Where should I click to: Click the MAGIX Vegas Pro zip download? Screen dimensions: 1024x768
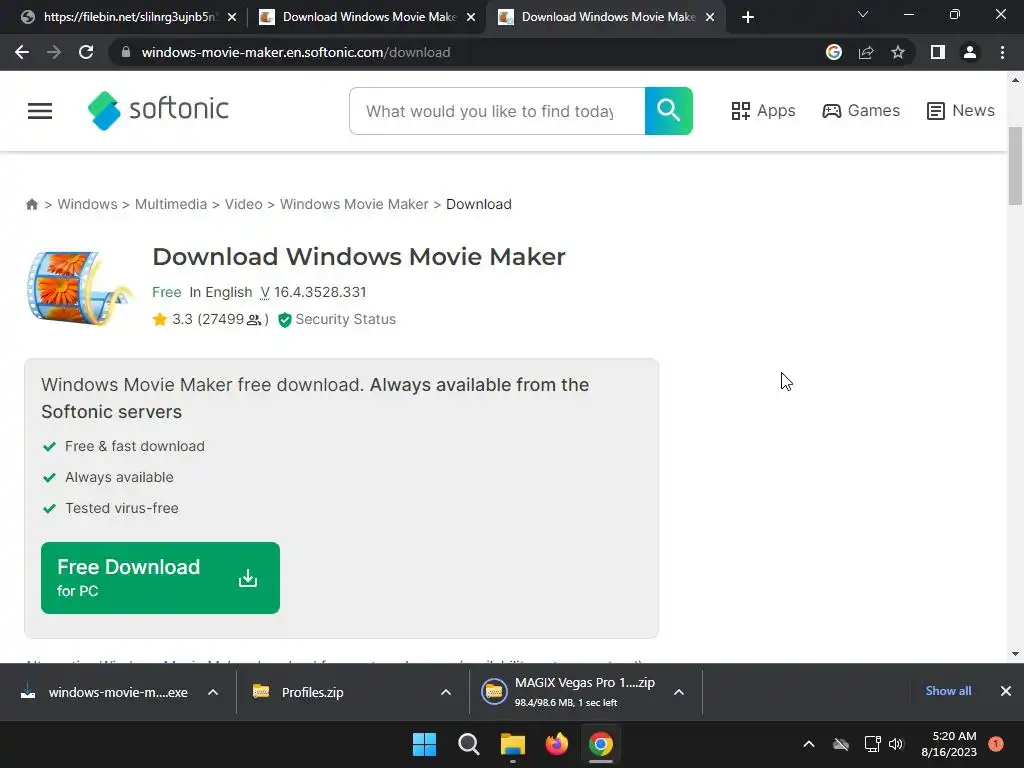click(568, 692)
